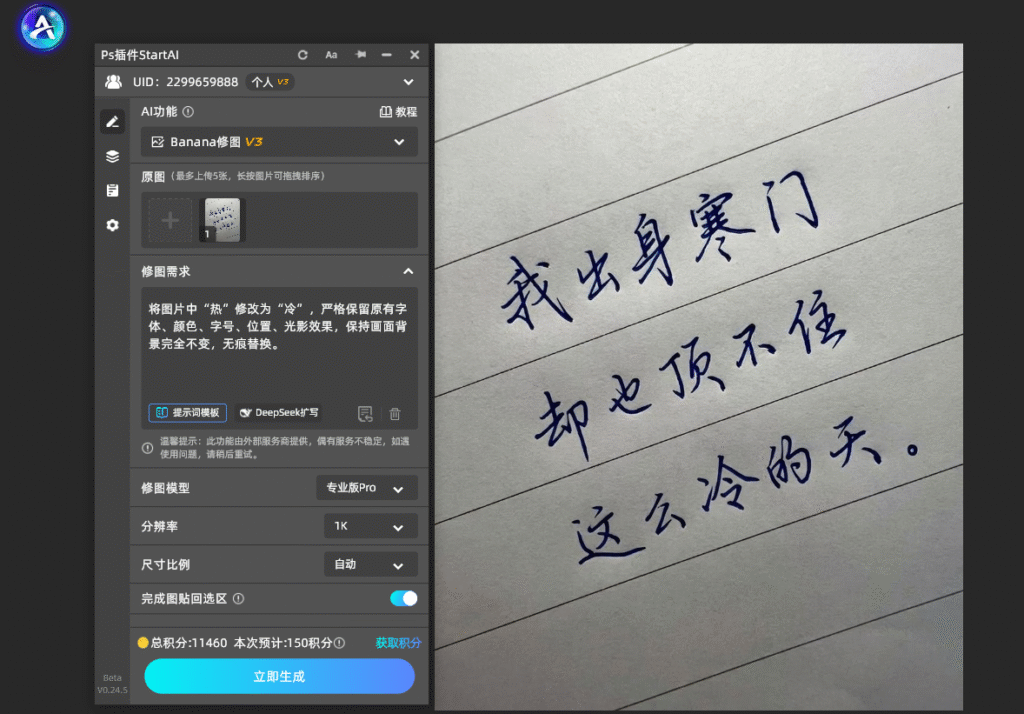The width and height of the screenshot is (1024, 714).
Task: Minimize the StartAI plugin panel
Action: pyautogui.click(x=387, y=55)
